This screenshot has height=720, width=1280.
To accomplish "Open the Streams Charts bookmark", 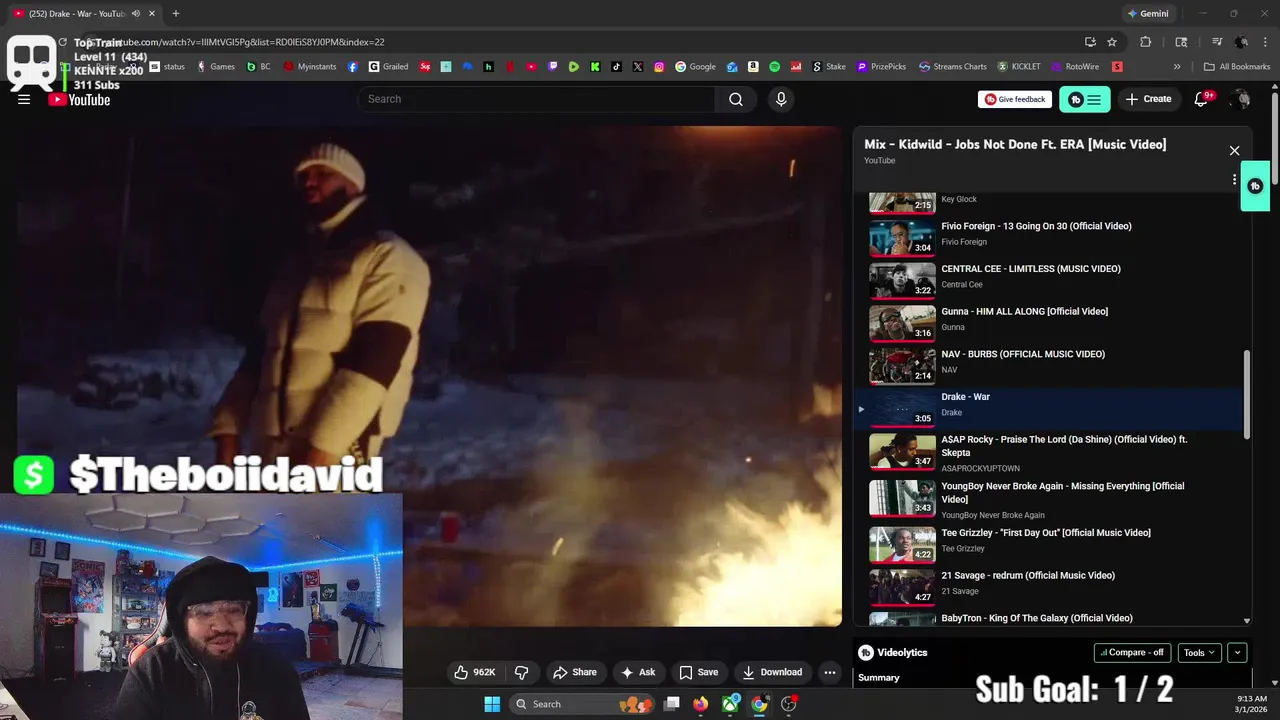I will coord(952,67).
